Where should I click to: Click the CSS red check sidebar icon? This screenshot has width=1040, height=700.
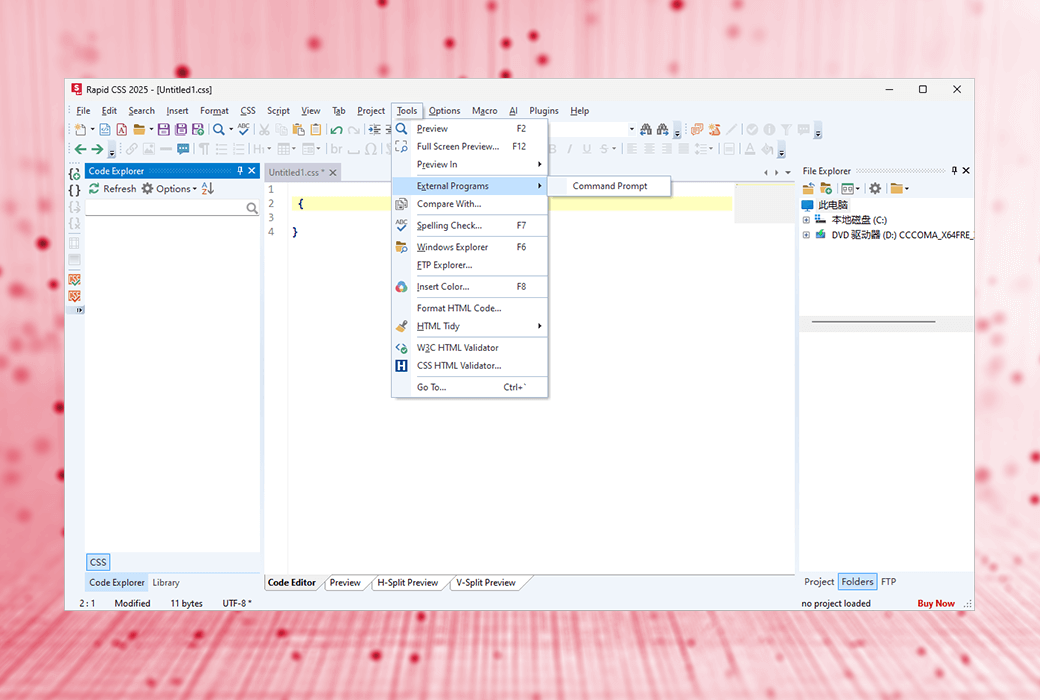coord(74,296)
